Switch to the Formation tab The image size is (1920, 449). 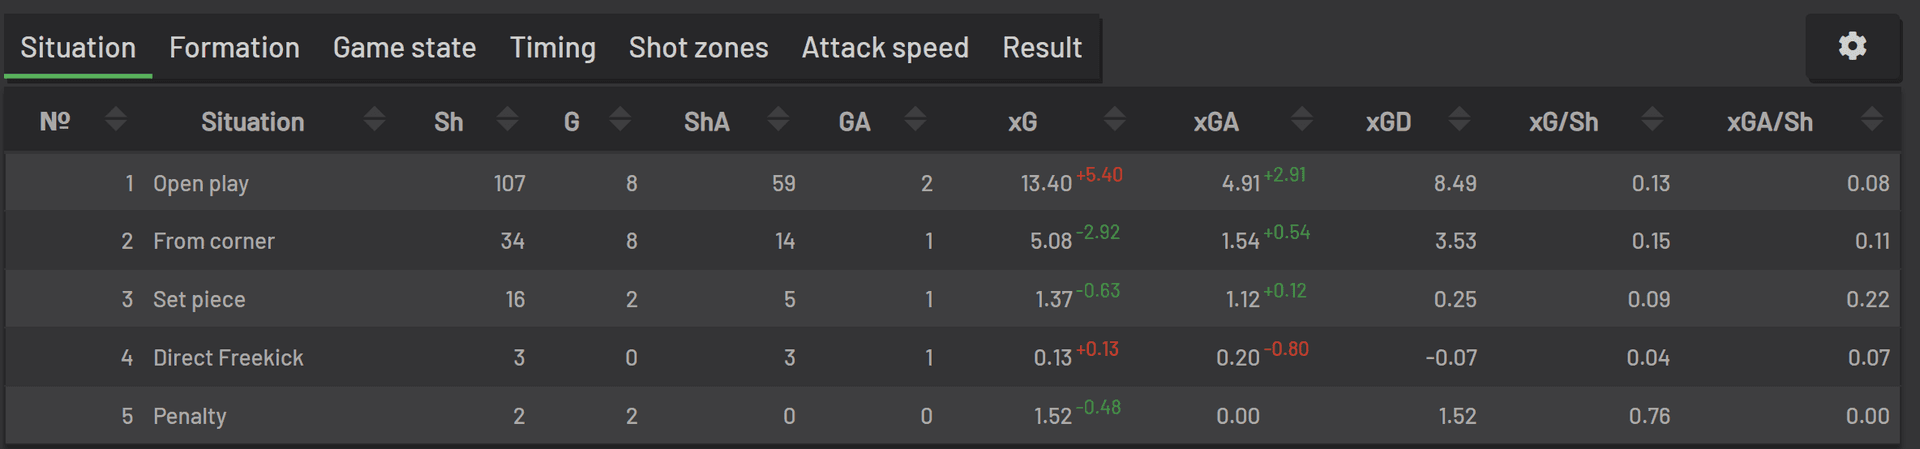pos(234,48)
